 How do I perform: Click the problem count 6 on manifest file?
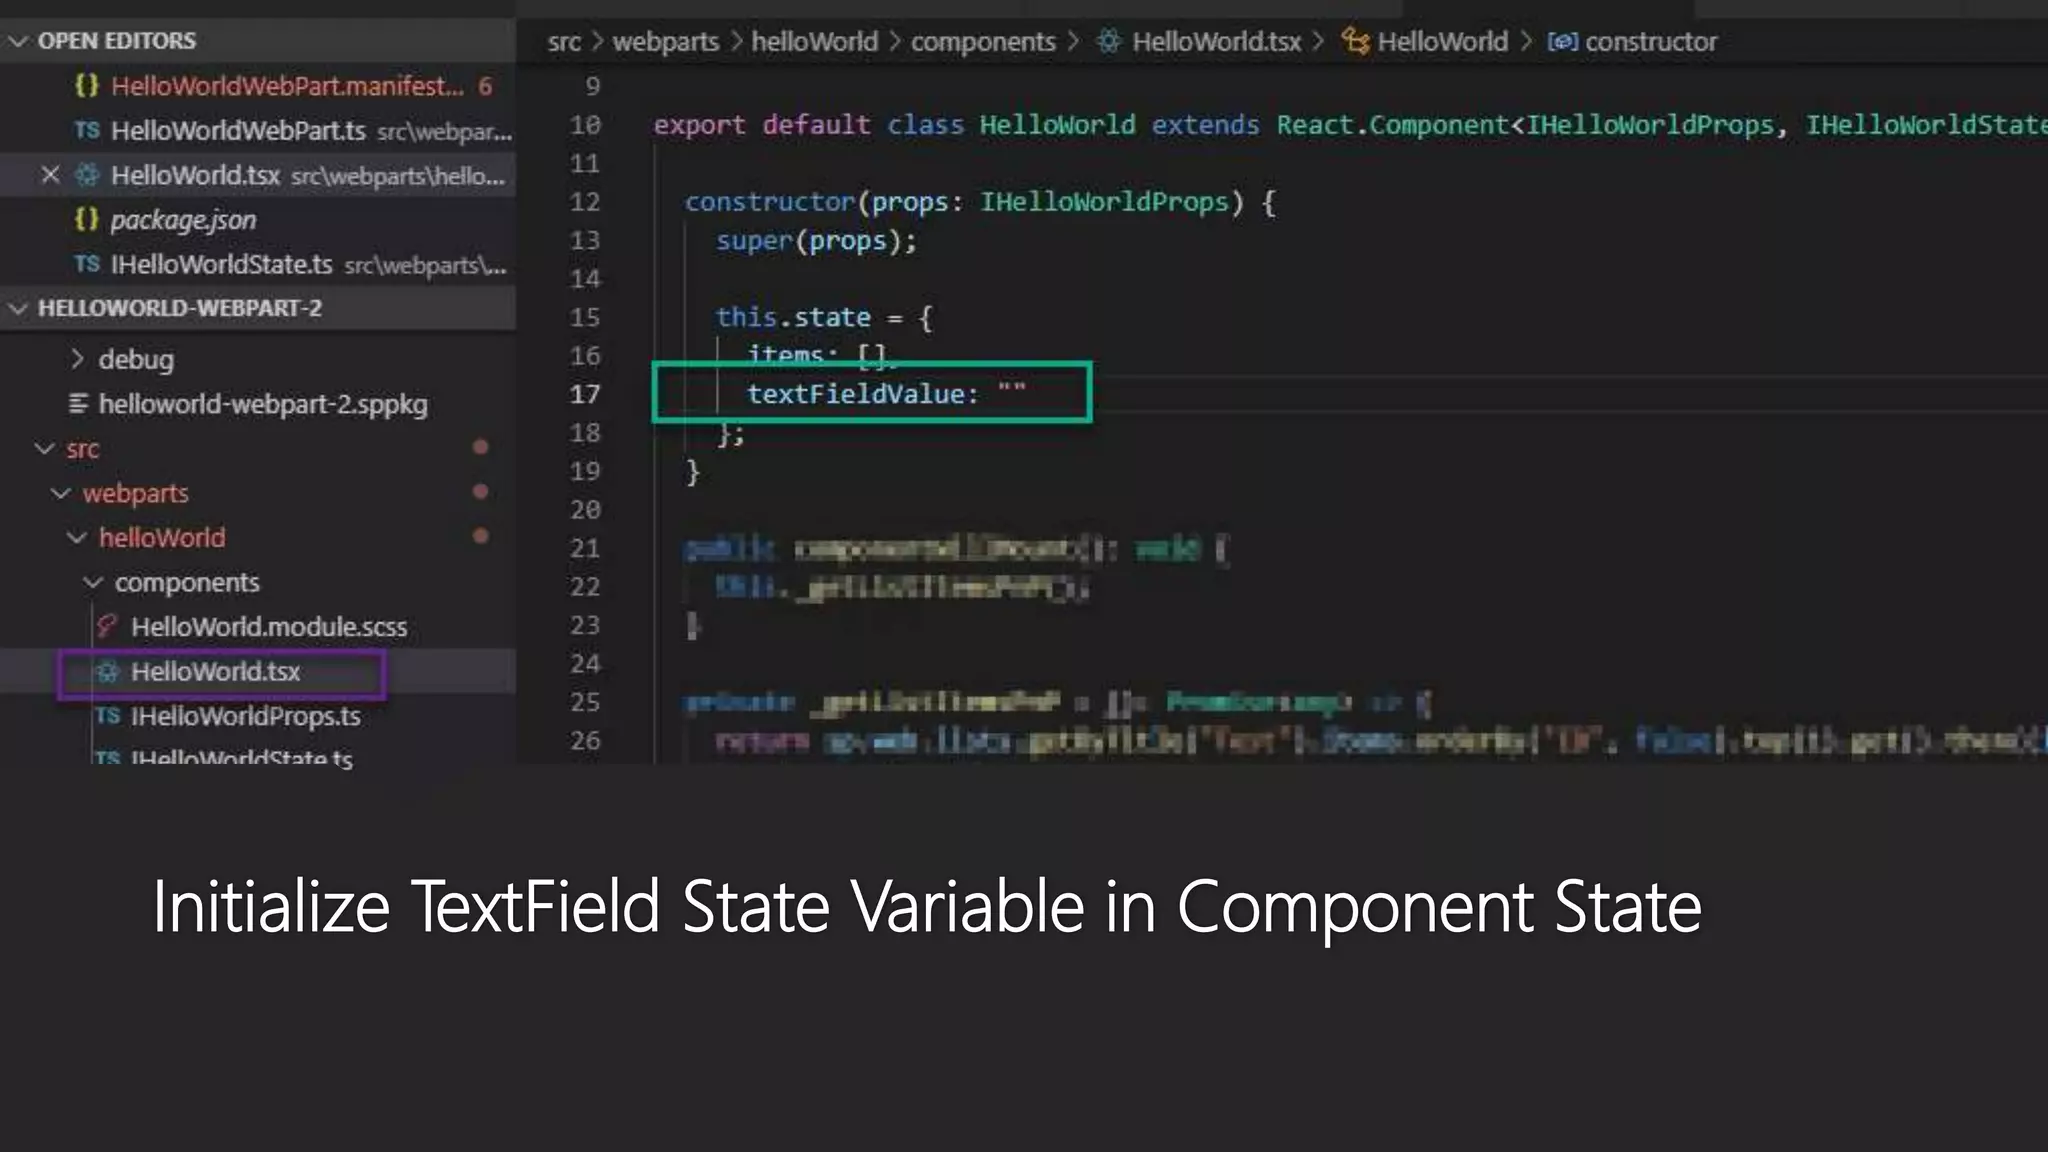485,86
